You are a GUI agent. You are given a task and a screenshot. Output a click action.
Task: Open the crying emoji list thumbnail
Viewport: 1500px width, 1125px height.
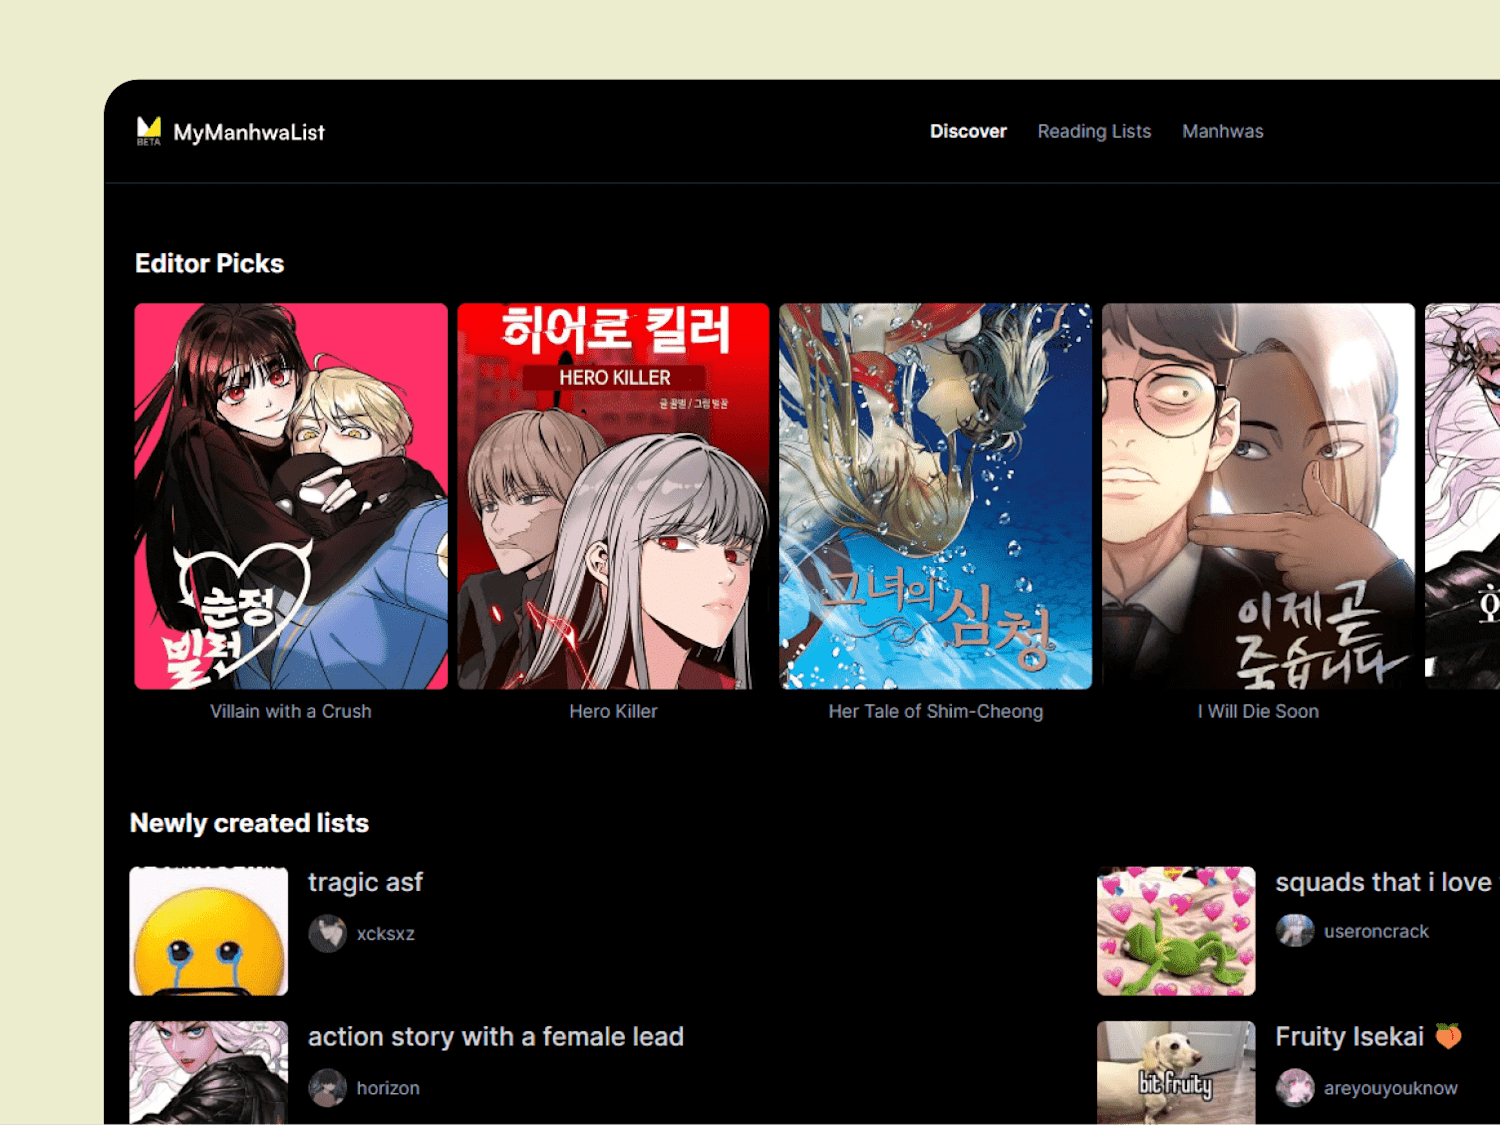(x=209, y=931)
